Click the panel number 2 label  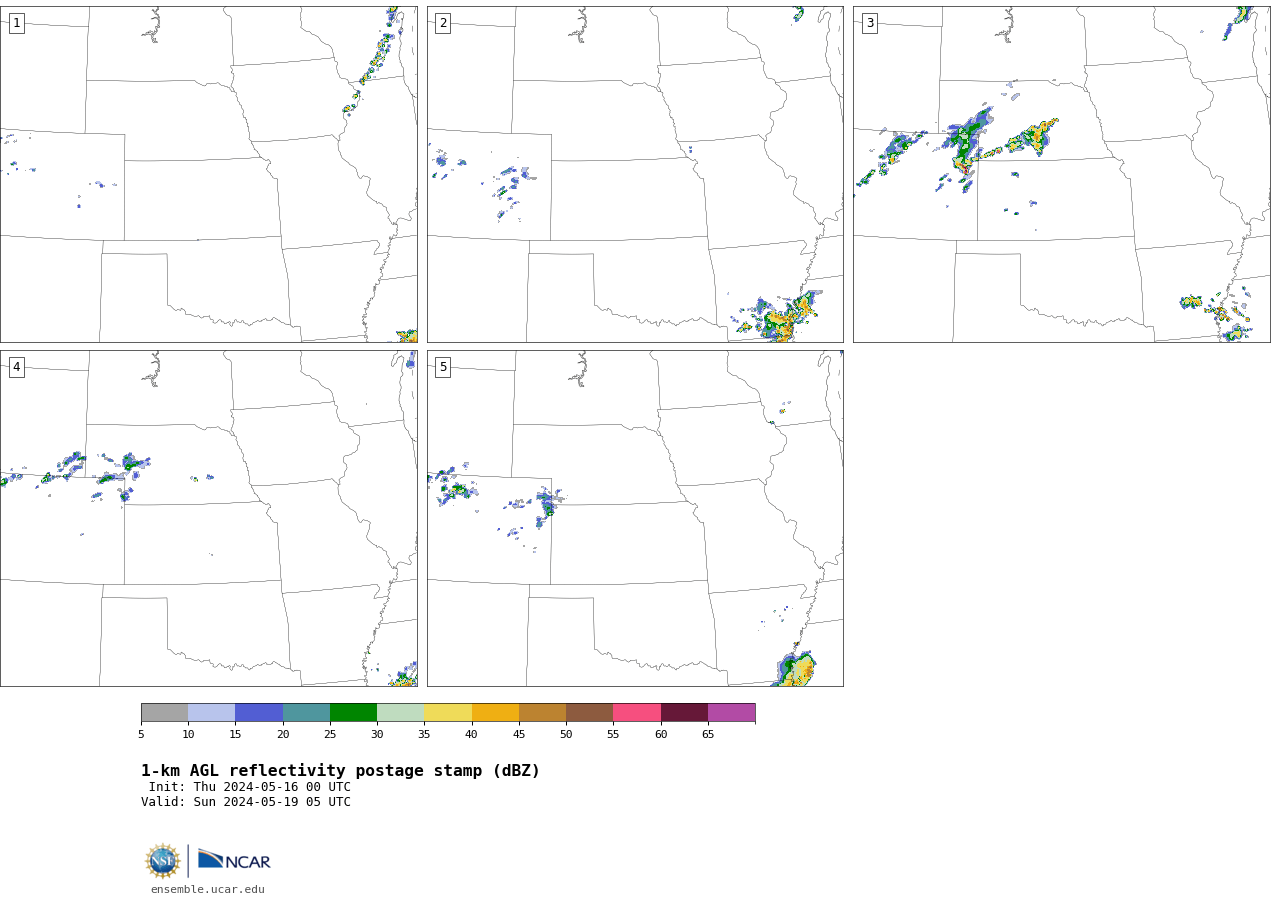click(443, 23)
